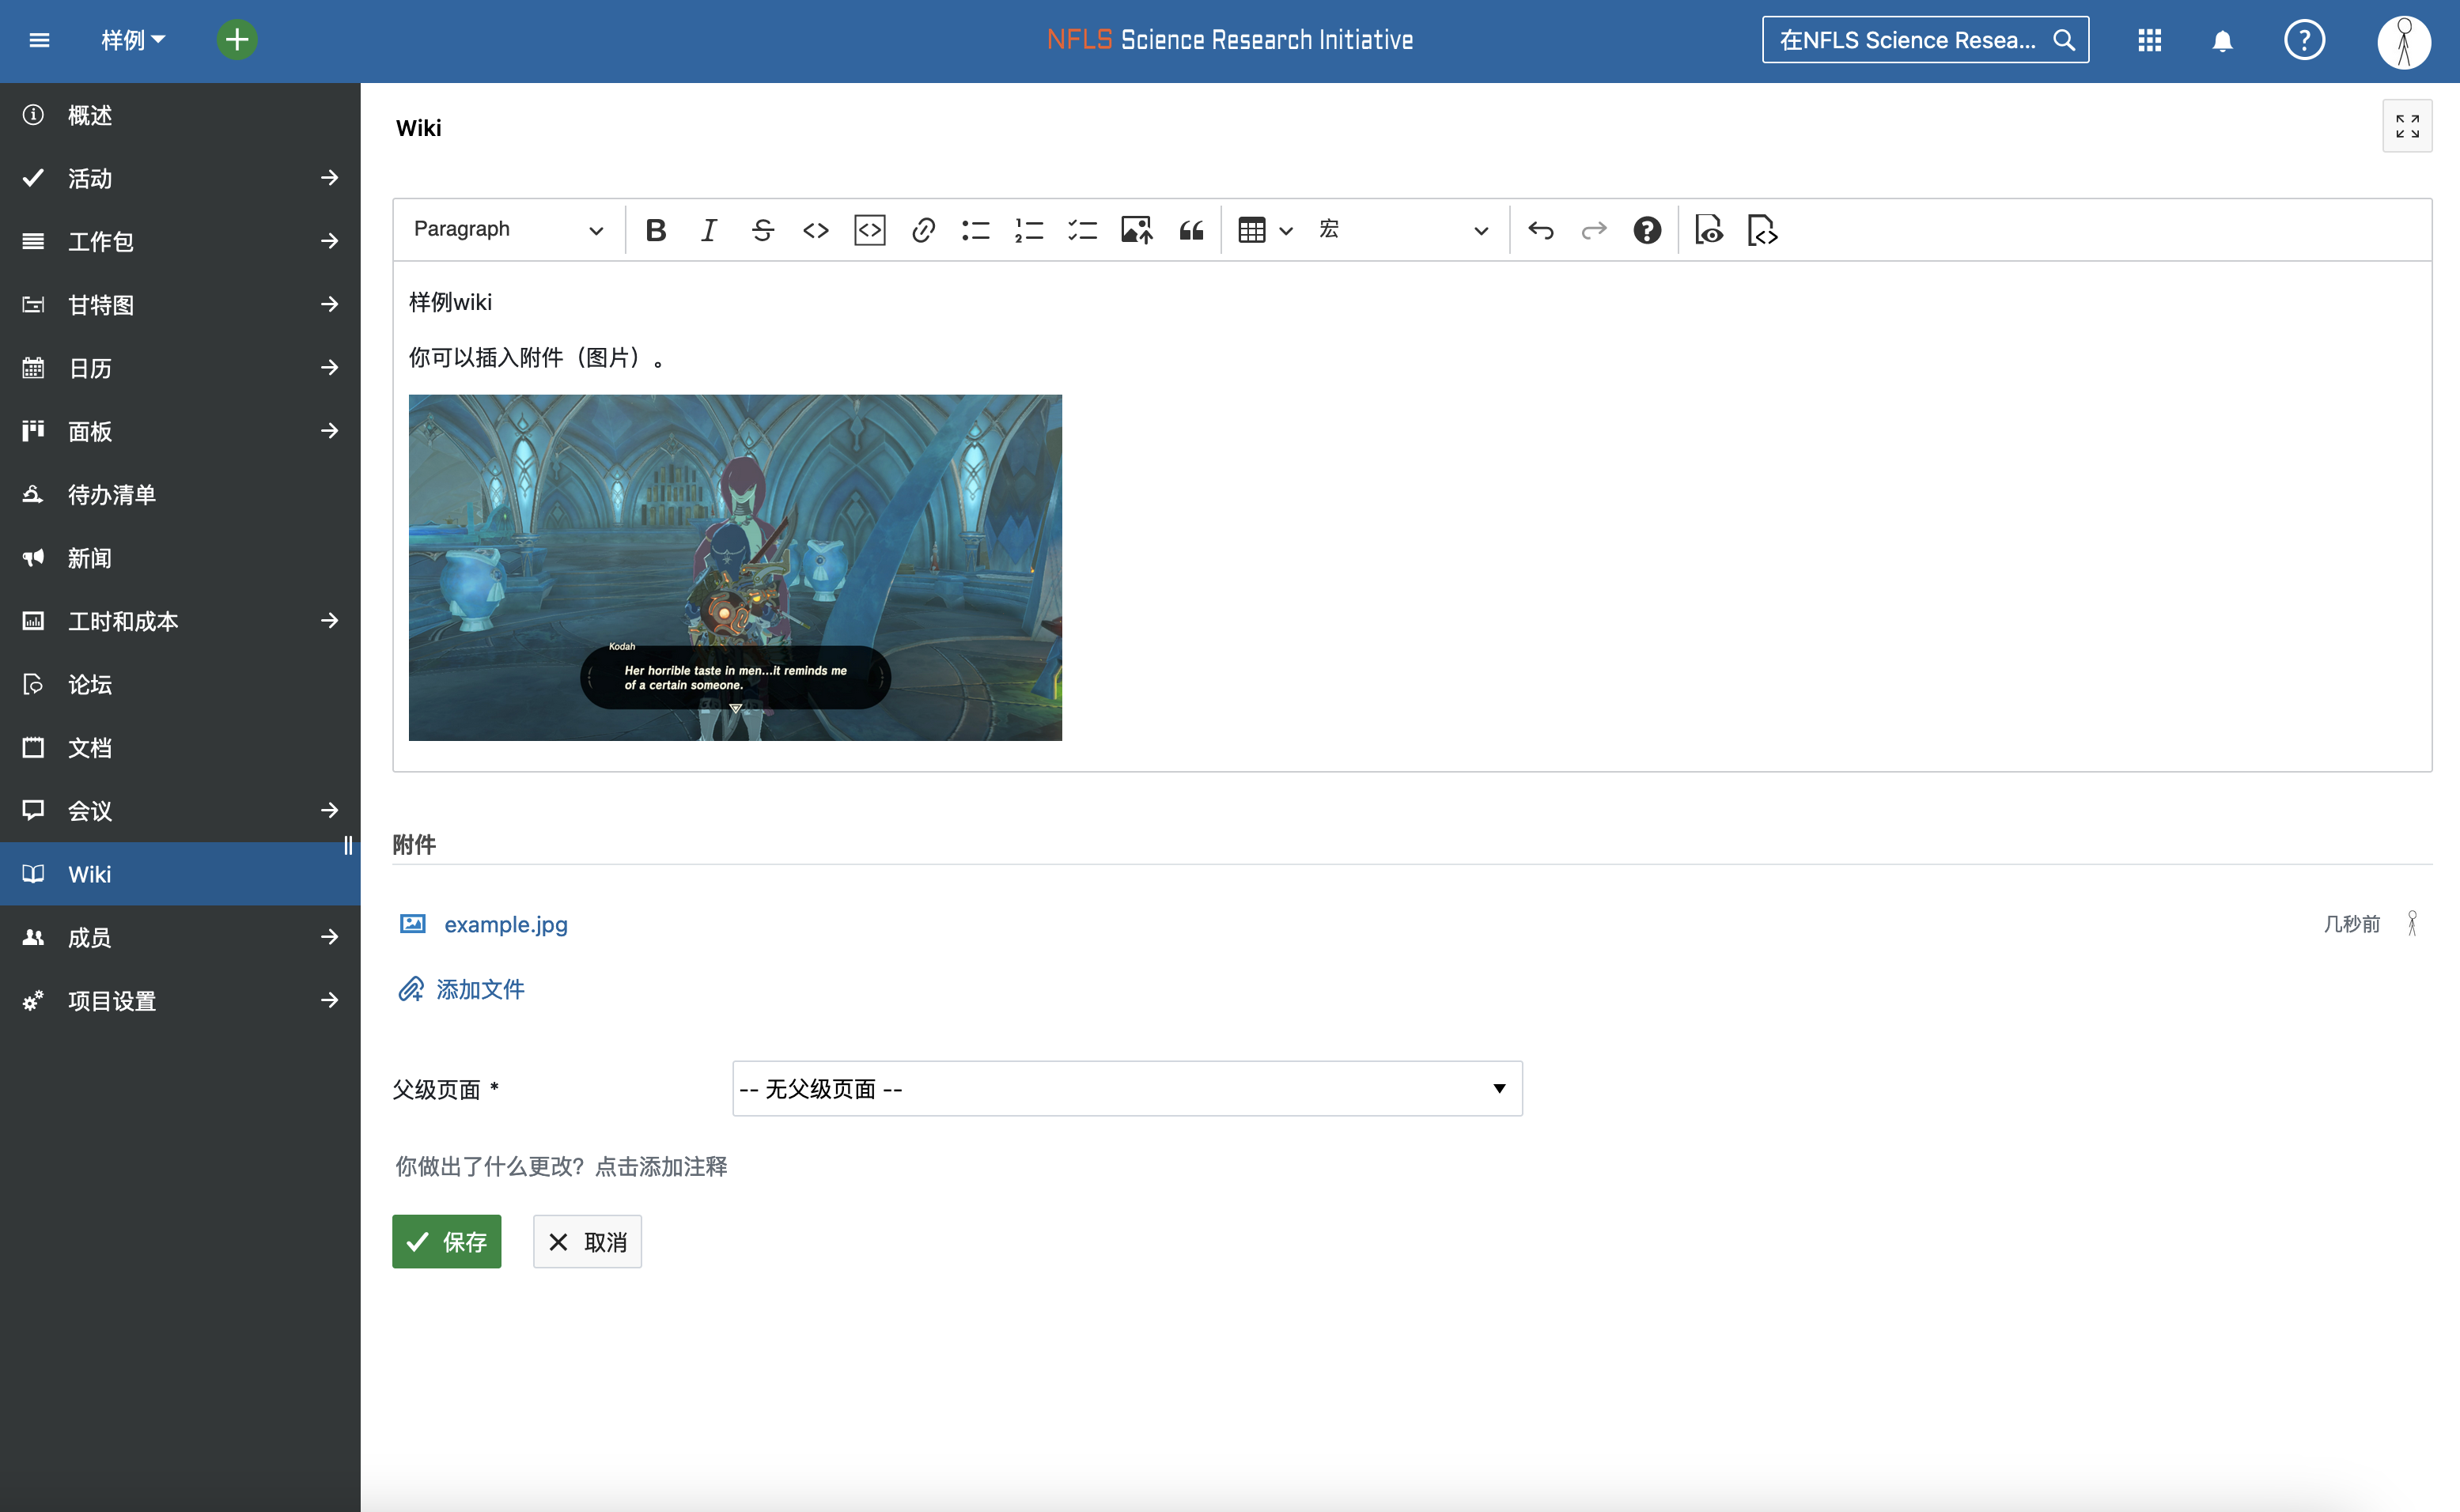Click the sidebar resize handle
Screen dimensions: 2460x1512
coord(348,845)
